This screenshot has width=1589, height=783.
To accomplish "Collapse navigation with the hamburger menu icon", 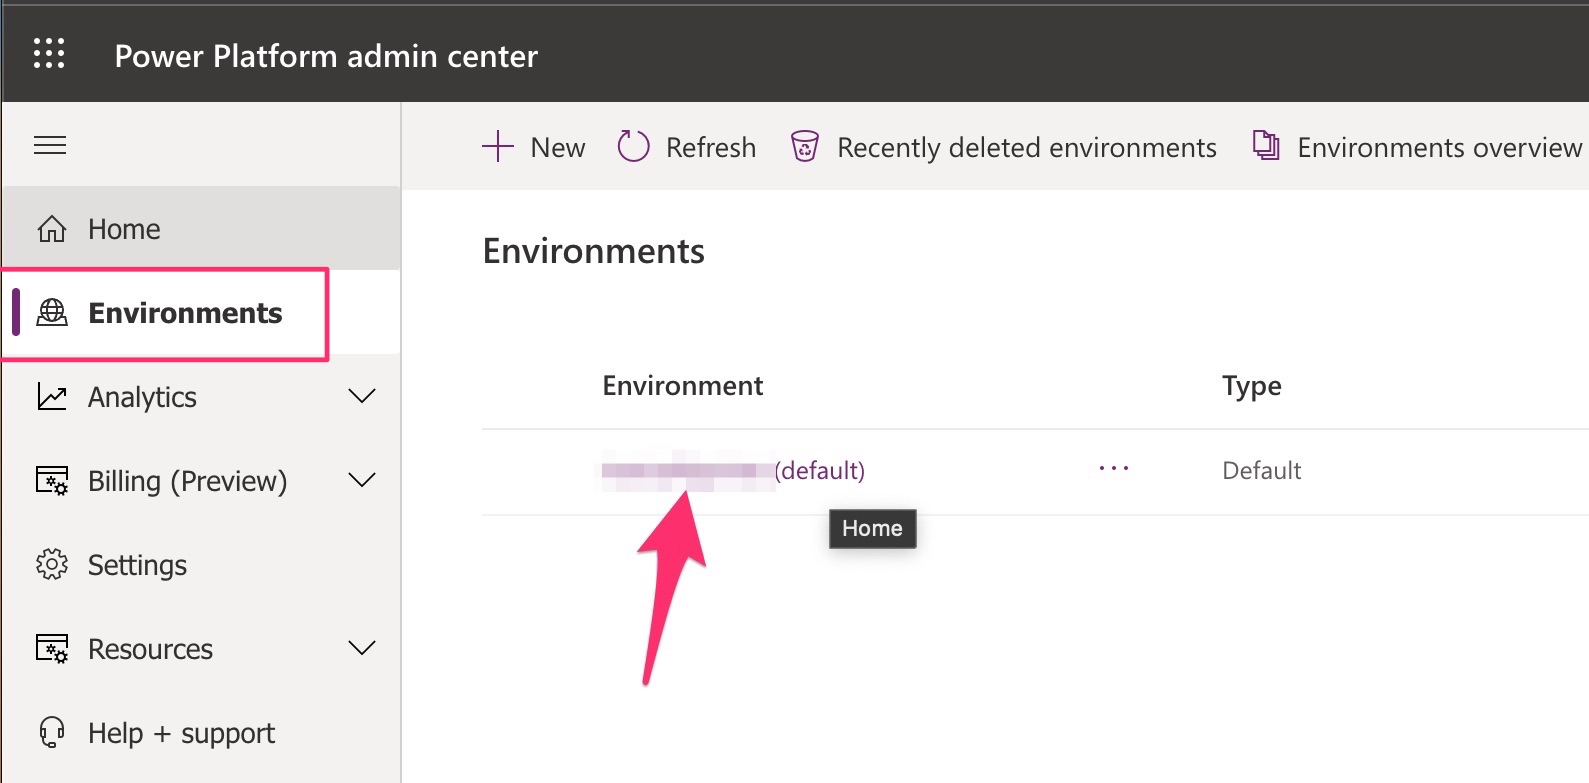I will 50,146.
